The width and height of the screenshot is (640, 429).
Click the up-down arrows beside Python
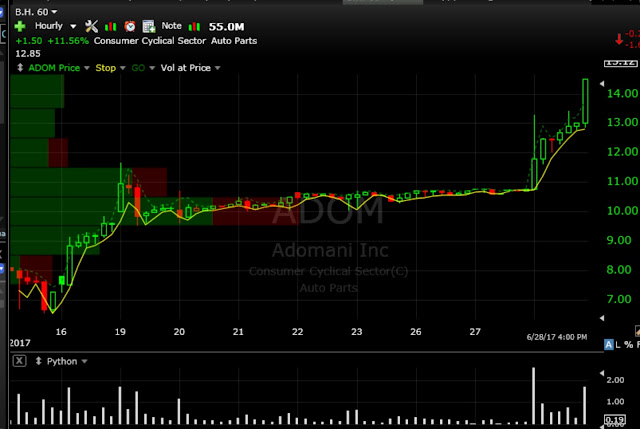coord(38,361)
